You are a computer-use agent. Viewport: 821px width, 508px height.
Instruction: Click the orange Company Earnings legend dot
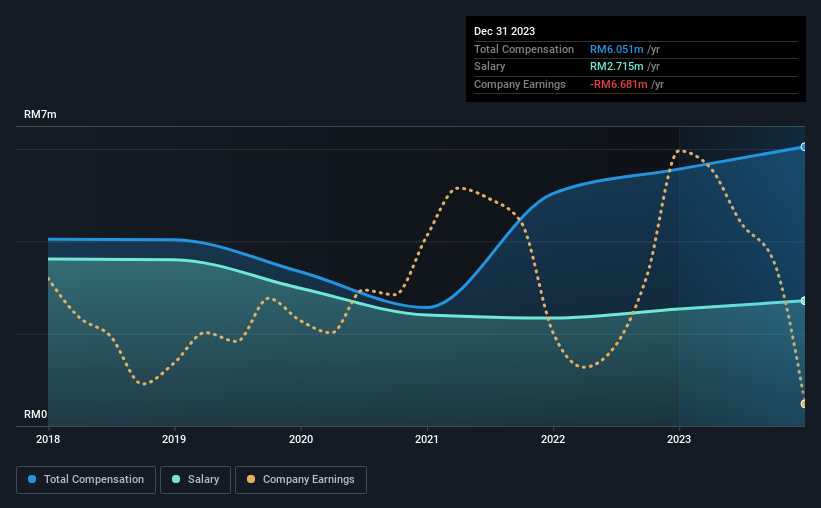251,479
